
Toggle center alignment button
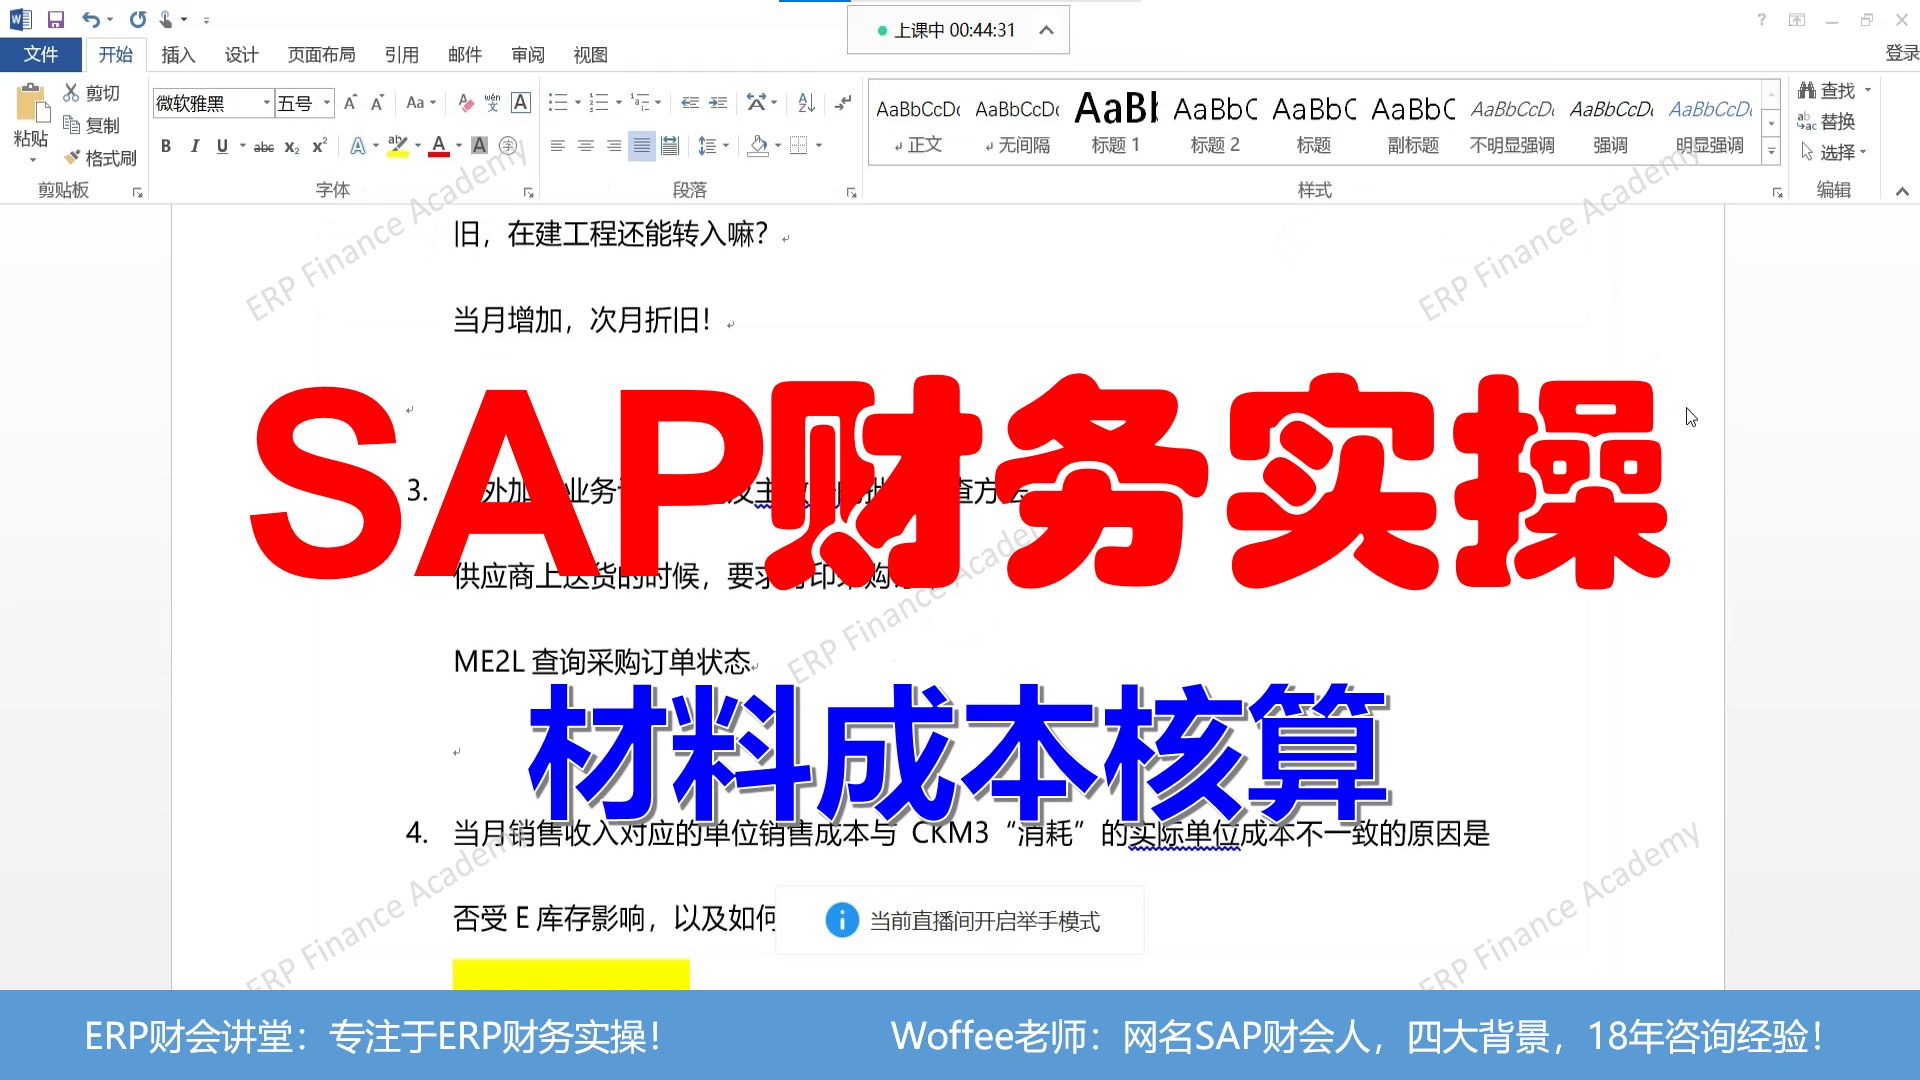tap(586, 146)
